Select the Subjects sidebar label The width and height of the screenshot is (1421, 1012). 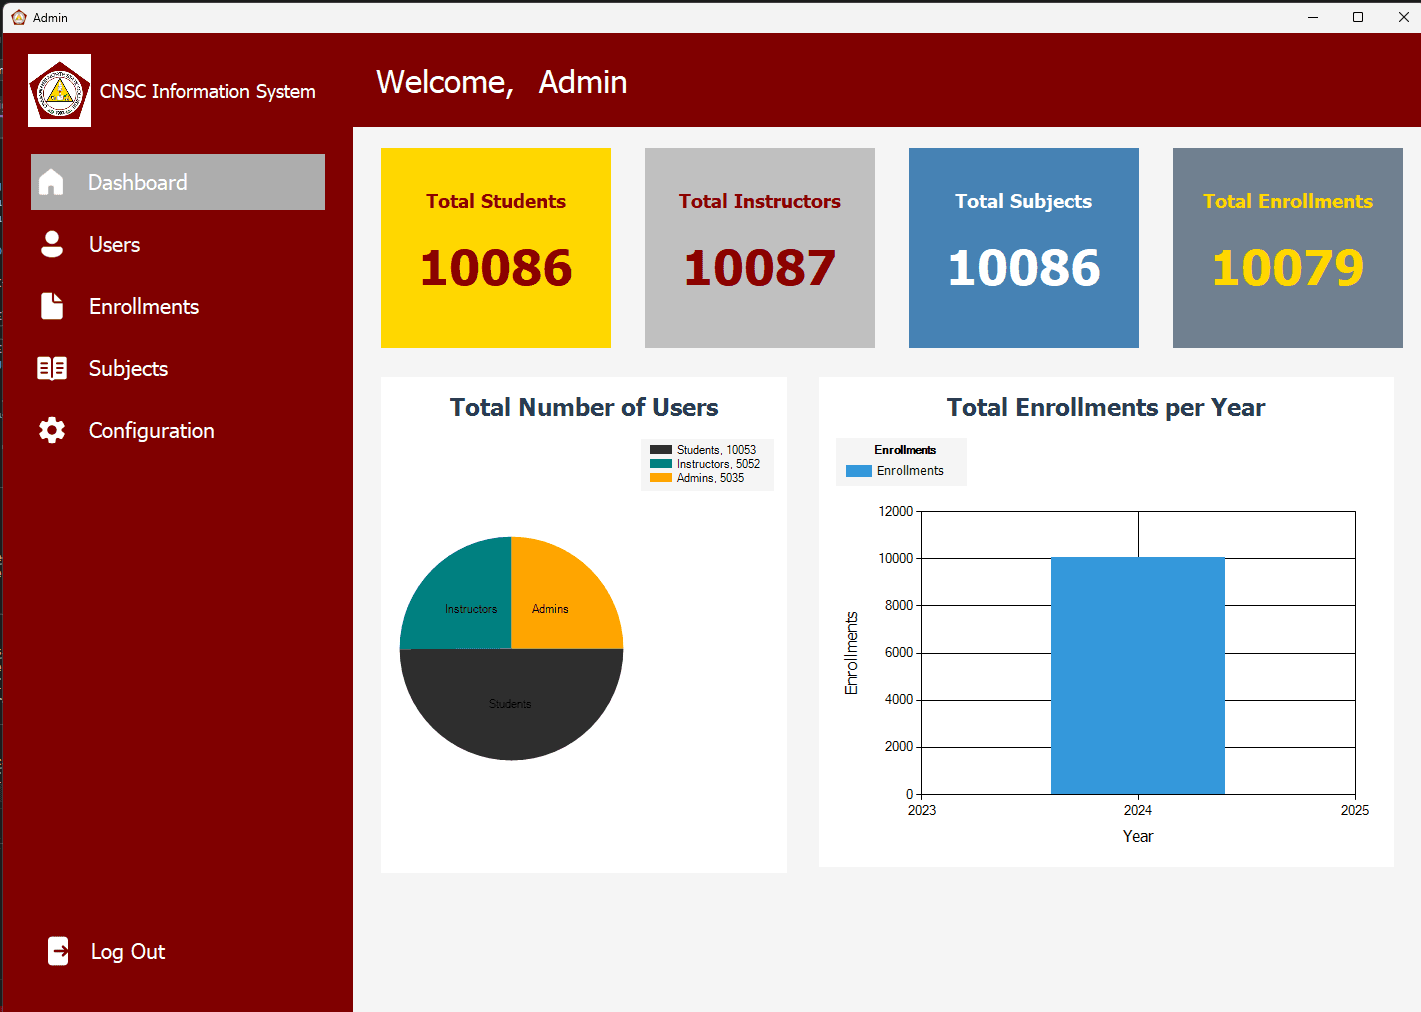pos(128,369)
